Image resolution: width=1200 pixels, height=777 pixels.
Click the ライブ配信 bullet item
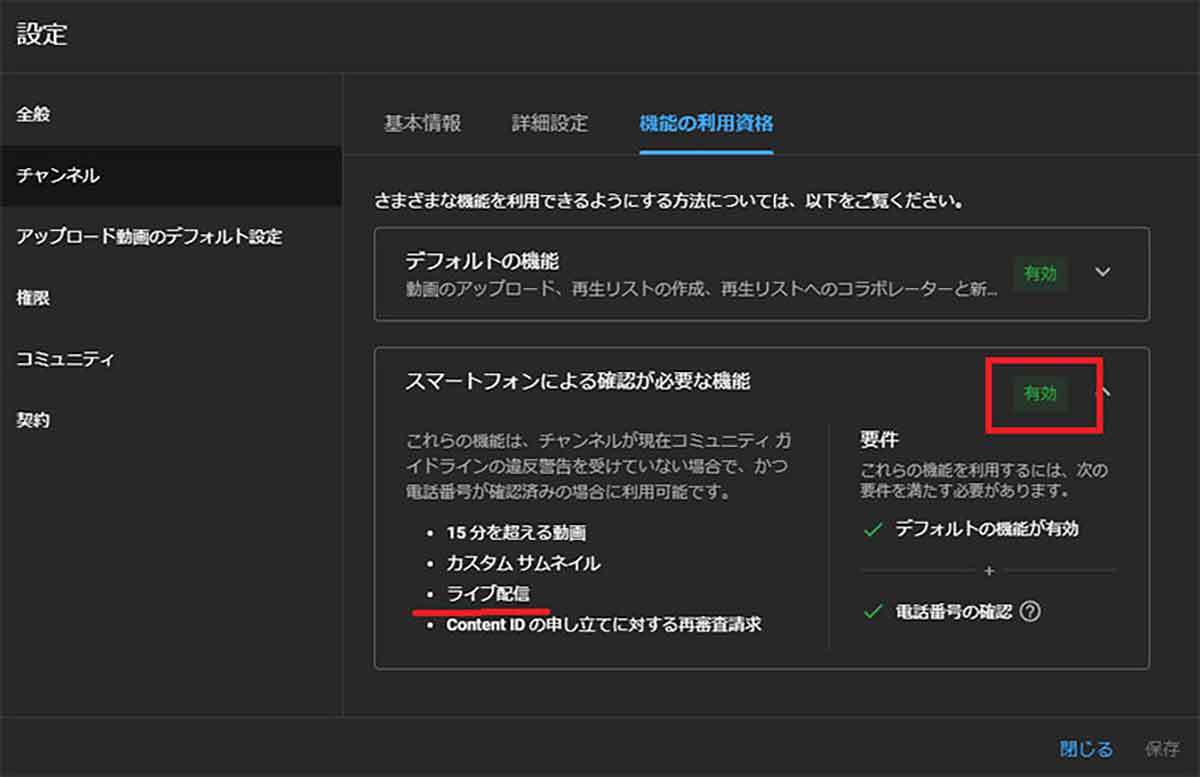(488, 594)
